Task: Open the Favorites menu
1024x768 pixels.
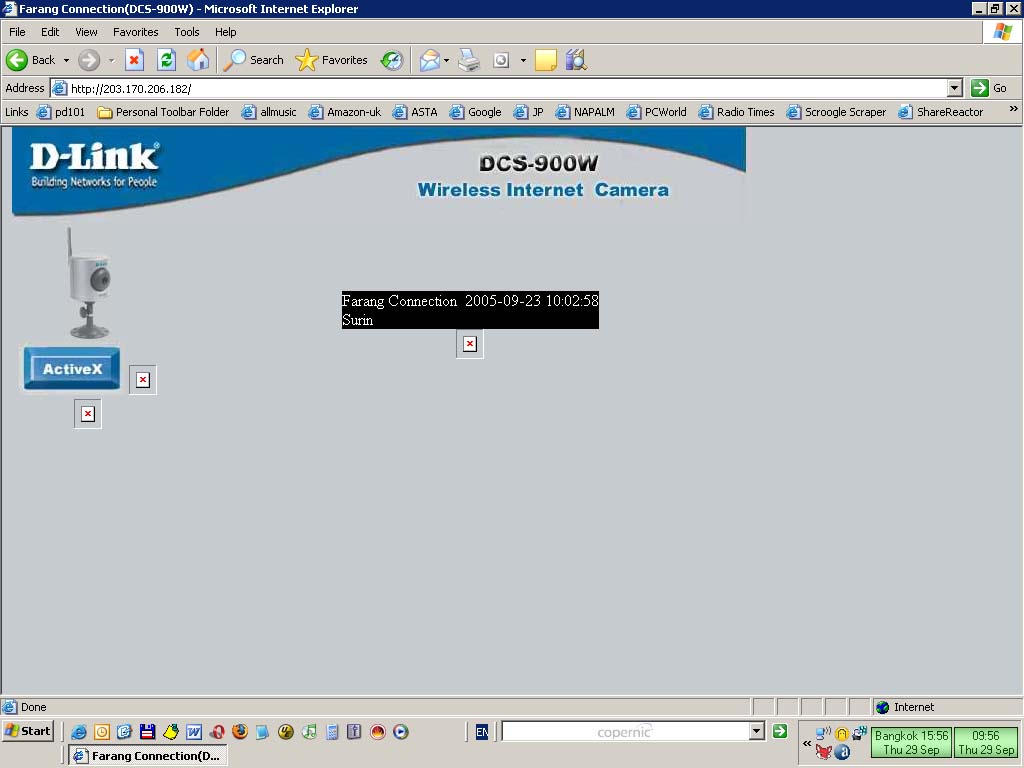Action: pyautogui.click(x=135, y=32)
